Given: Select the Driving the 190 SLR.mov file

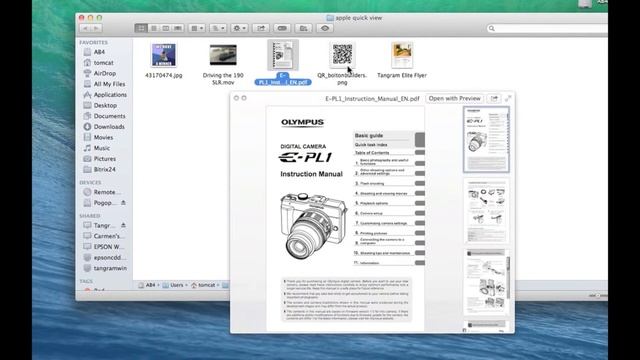Looking at the screenshot, I should pyautogui.click(x=223, y=55).
